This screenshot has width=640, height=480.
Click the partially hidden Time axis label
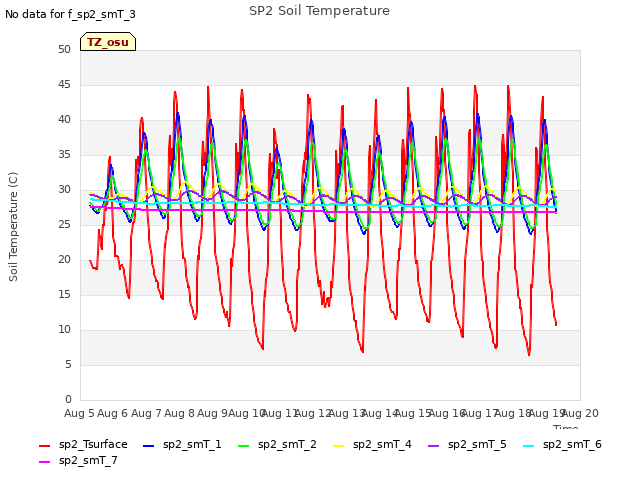pos(566,427)
